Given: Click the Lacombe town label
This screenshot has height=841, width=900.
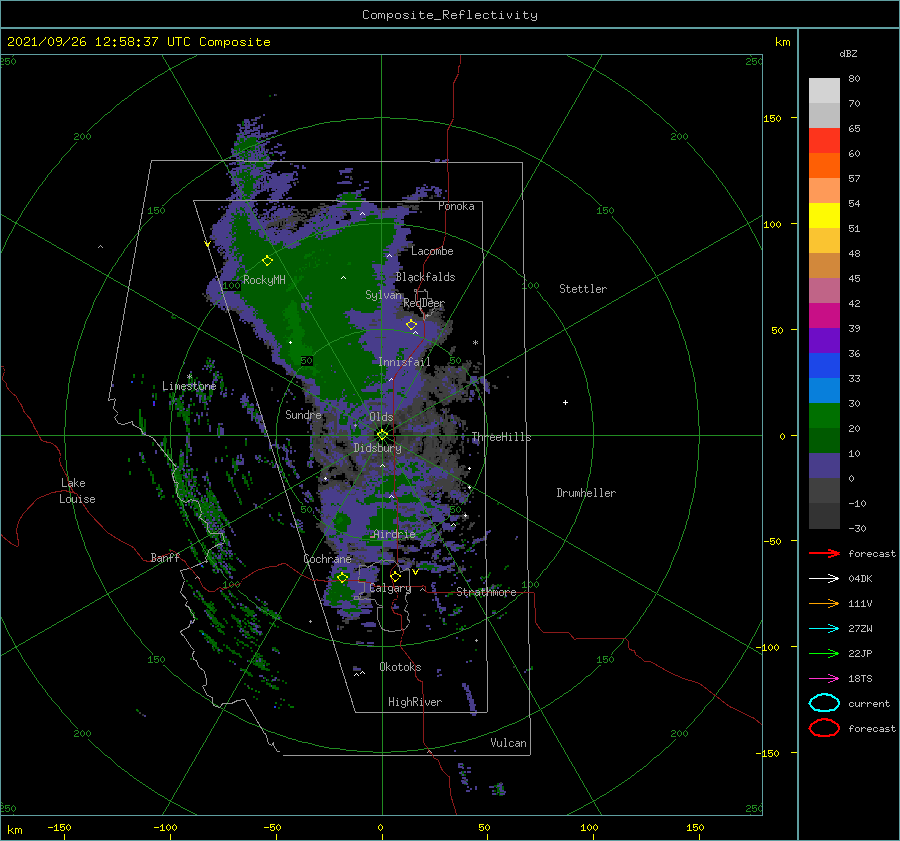Looking at the screenshot, I should [x=432, y=251].
